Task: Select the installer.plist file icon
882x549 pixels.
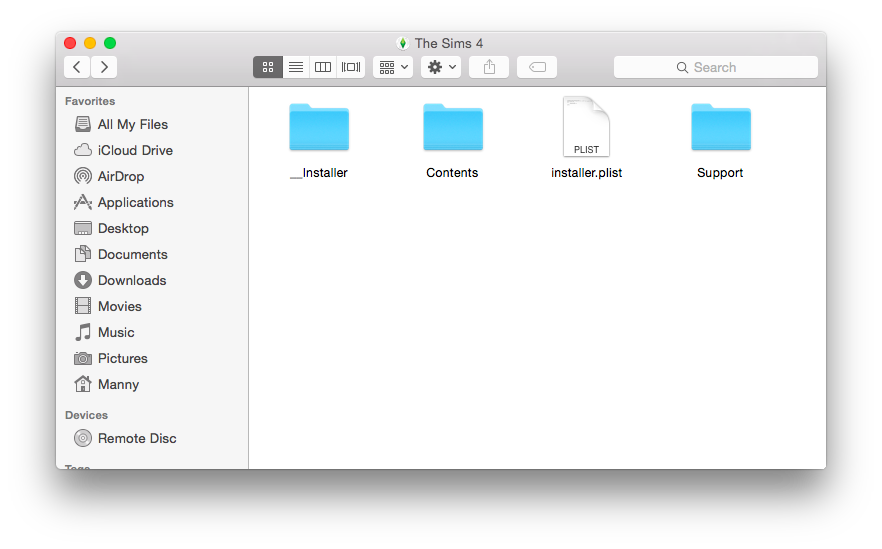Action: (x=586, y=127)
